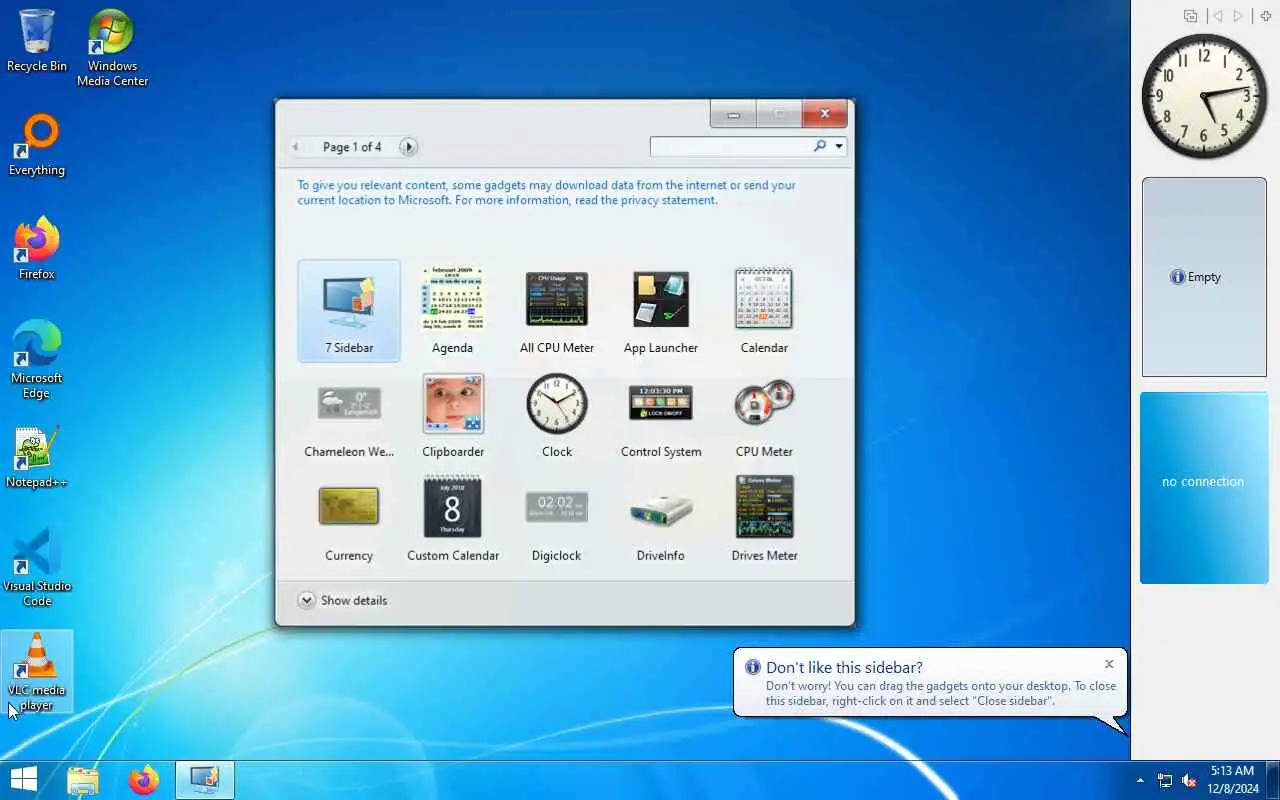Choose the CPU Meter gadget
The width and height of the screenshot is (1280, 800).
point(765,415)
